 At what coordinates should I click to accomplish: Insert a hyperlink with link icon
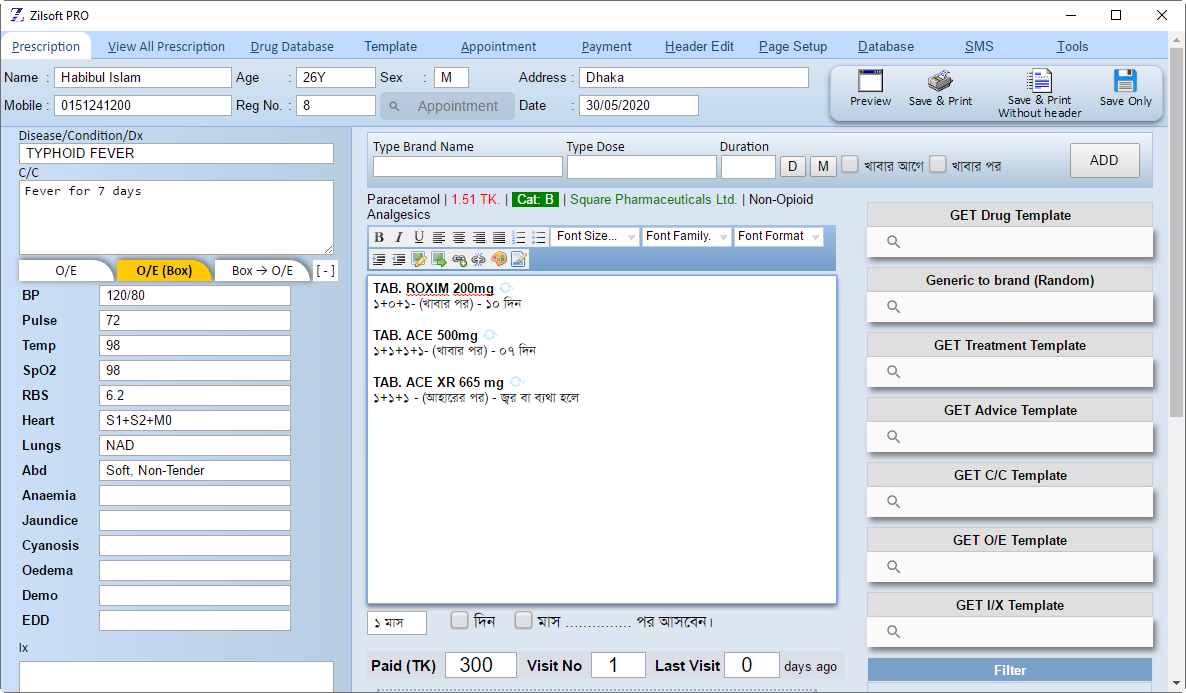[x=458, y=259]
